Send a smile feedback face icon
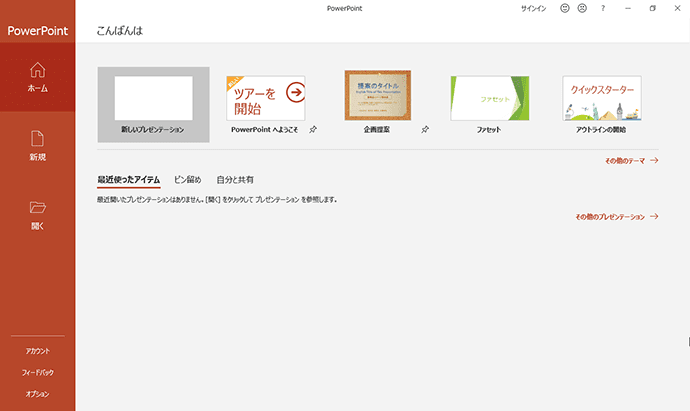Image resolution: width=690 pixels, height=411 pixels. click(565, 8)
